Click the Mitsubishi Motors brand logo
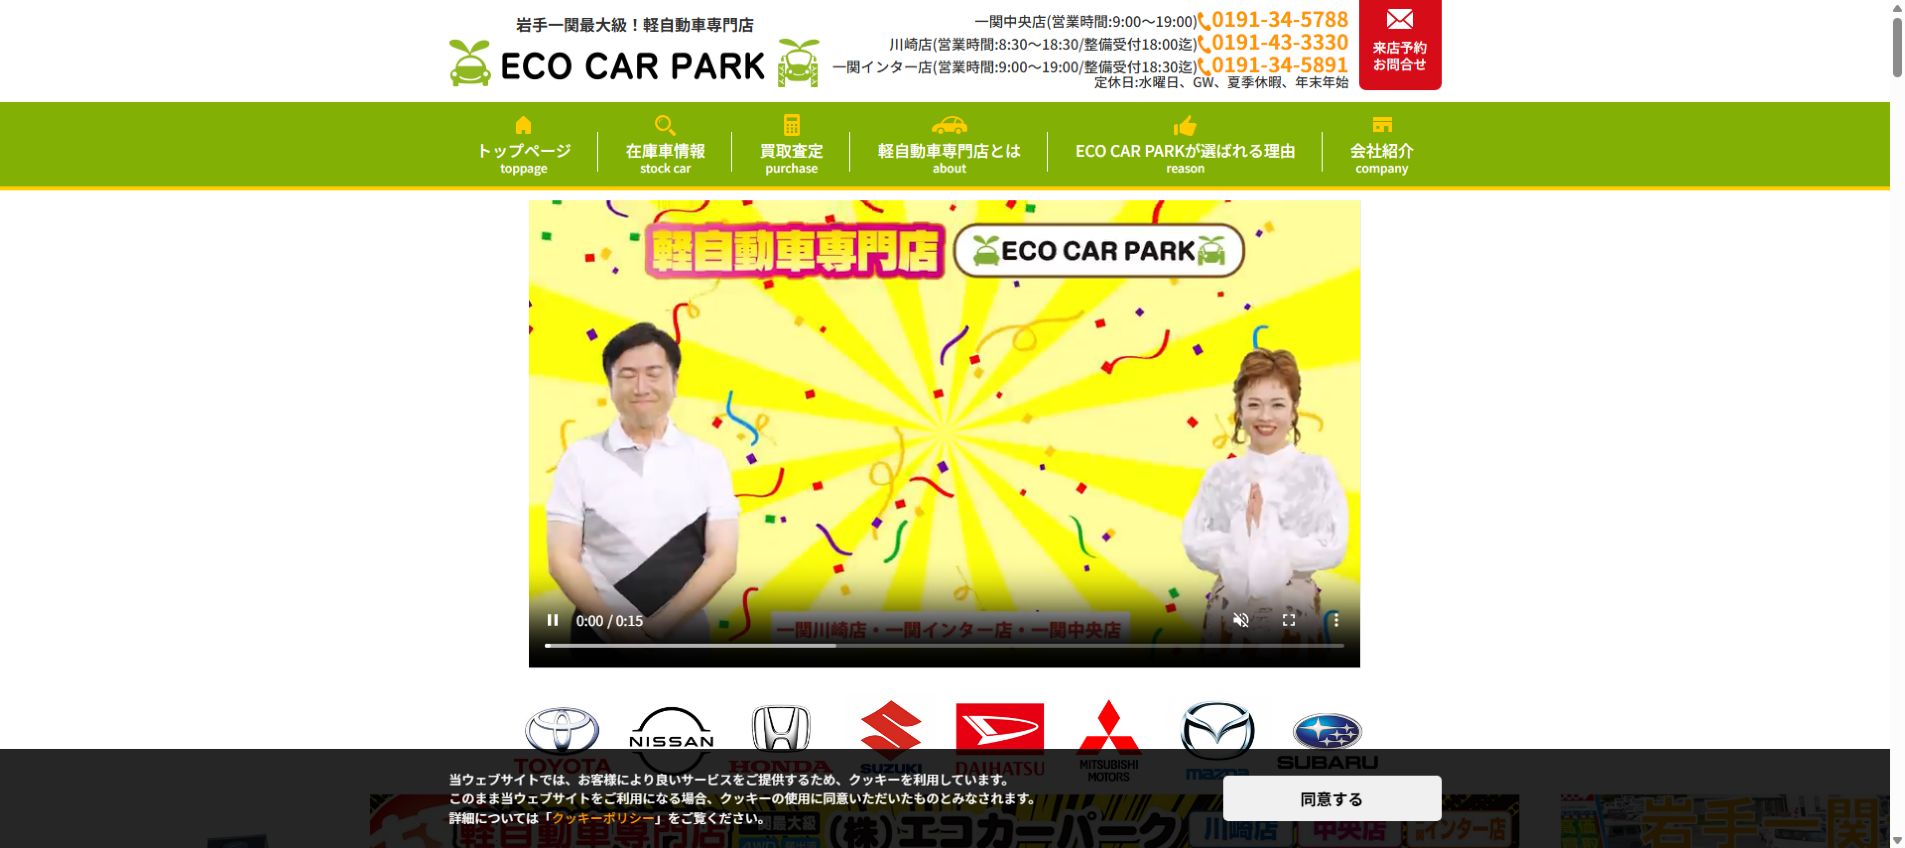This screenshot has width=1905, height=848. [x=1108, y=741]
